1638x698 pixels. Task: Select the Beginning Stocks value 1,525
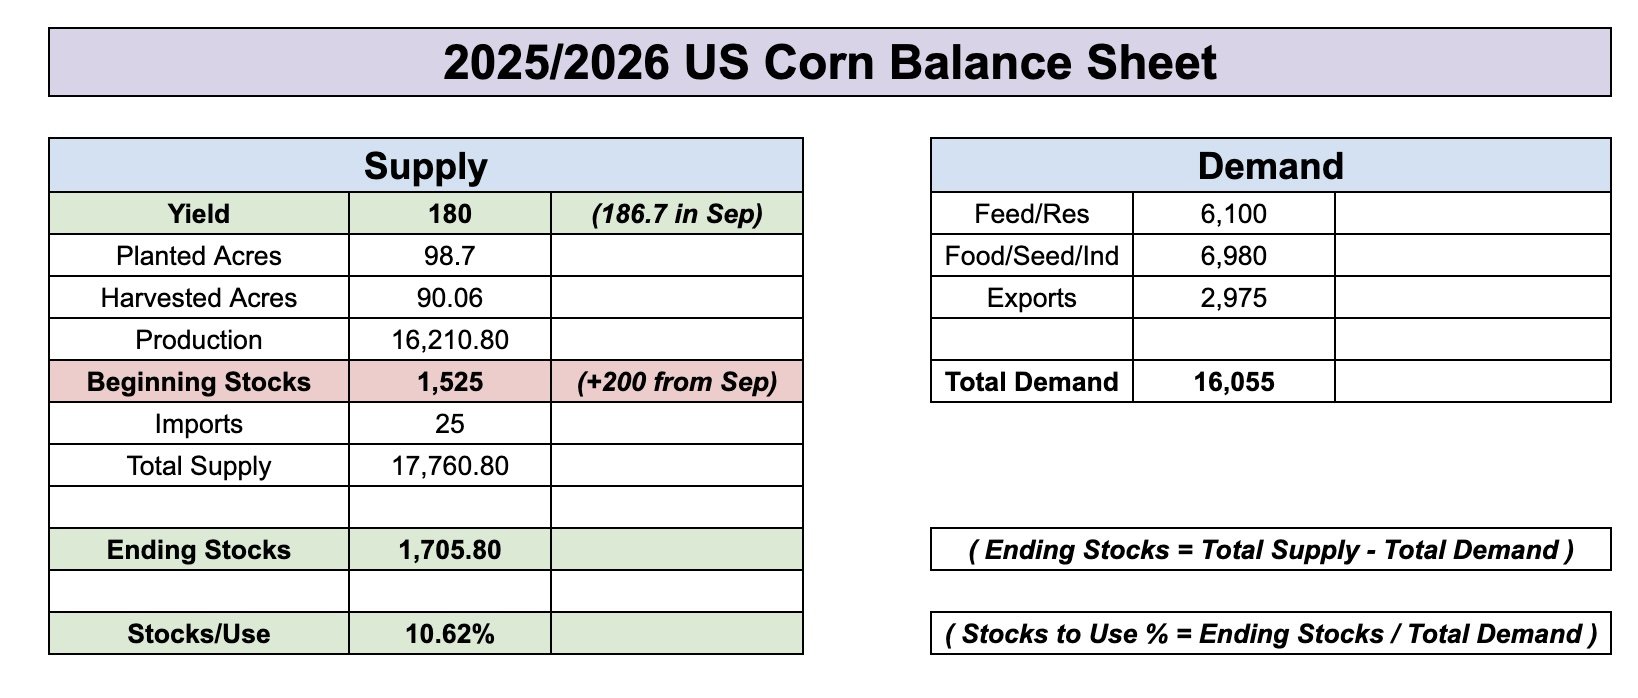click(x=450, y=382)
